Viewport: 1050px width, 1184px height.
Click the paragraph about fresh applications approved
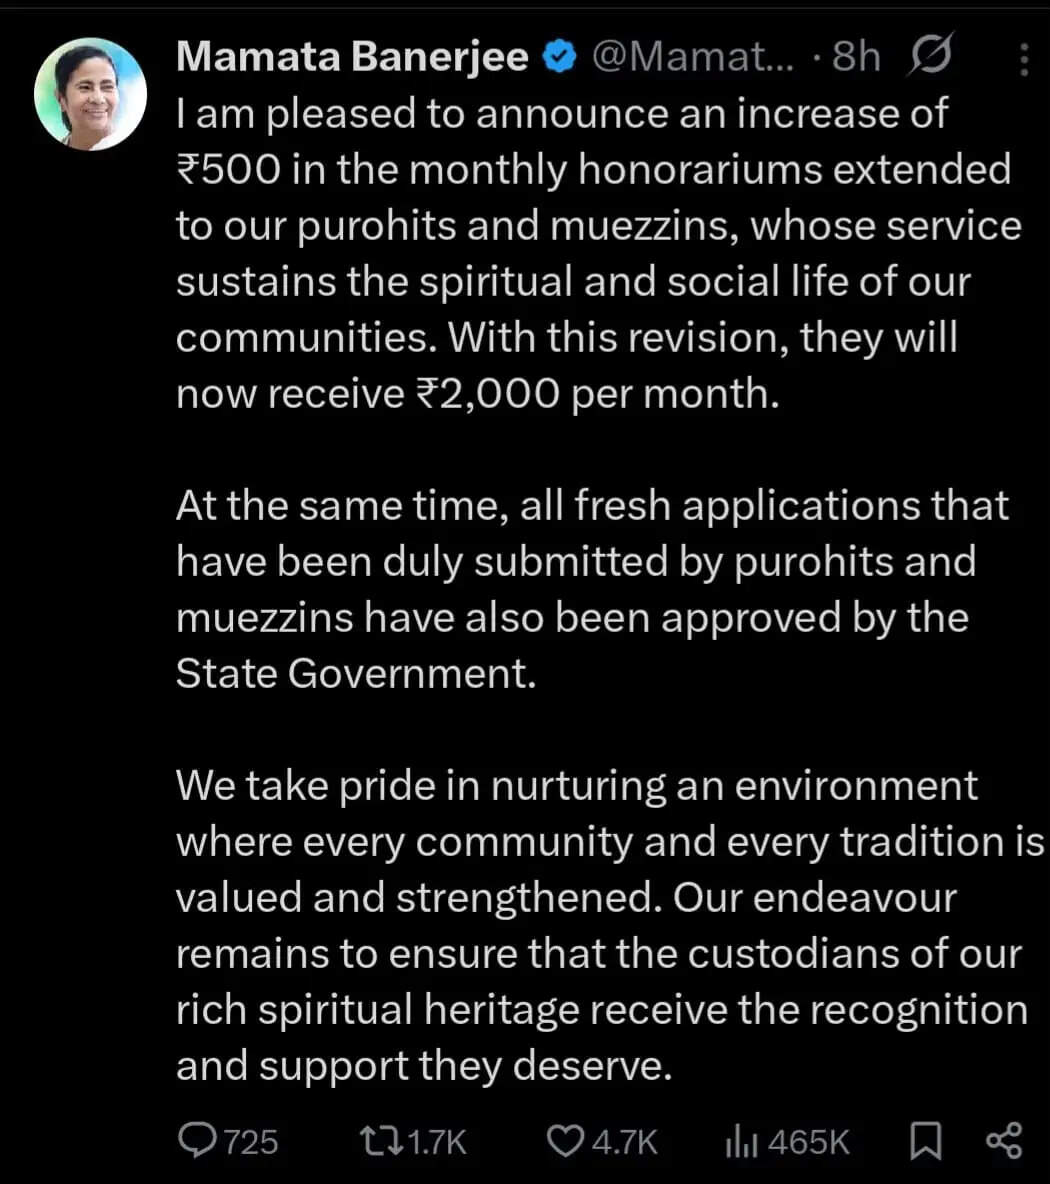pos(590,589)
